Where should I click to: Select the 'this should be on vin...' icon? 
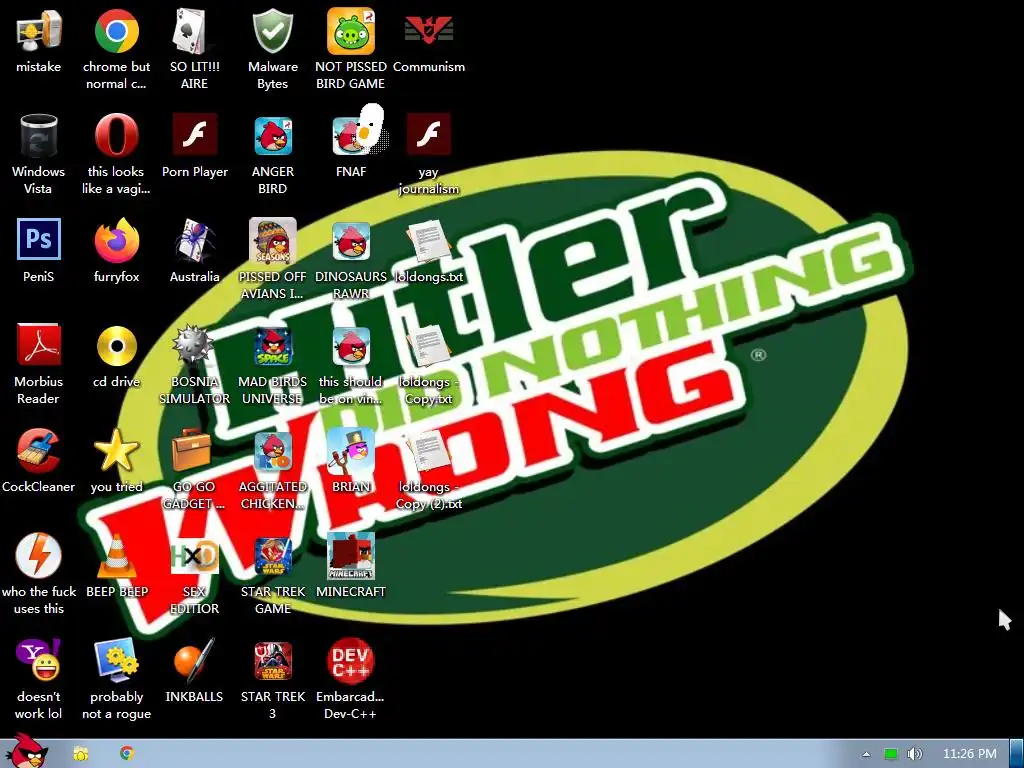pos(351,345)
